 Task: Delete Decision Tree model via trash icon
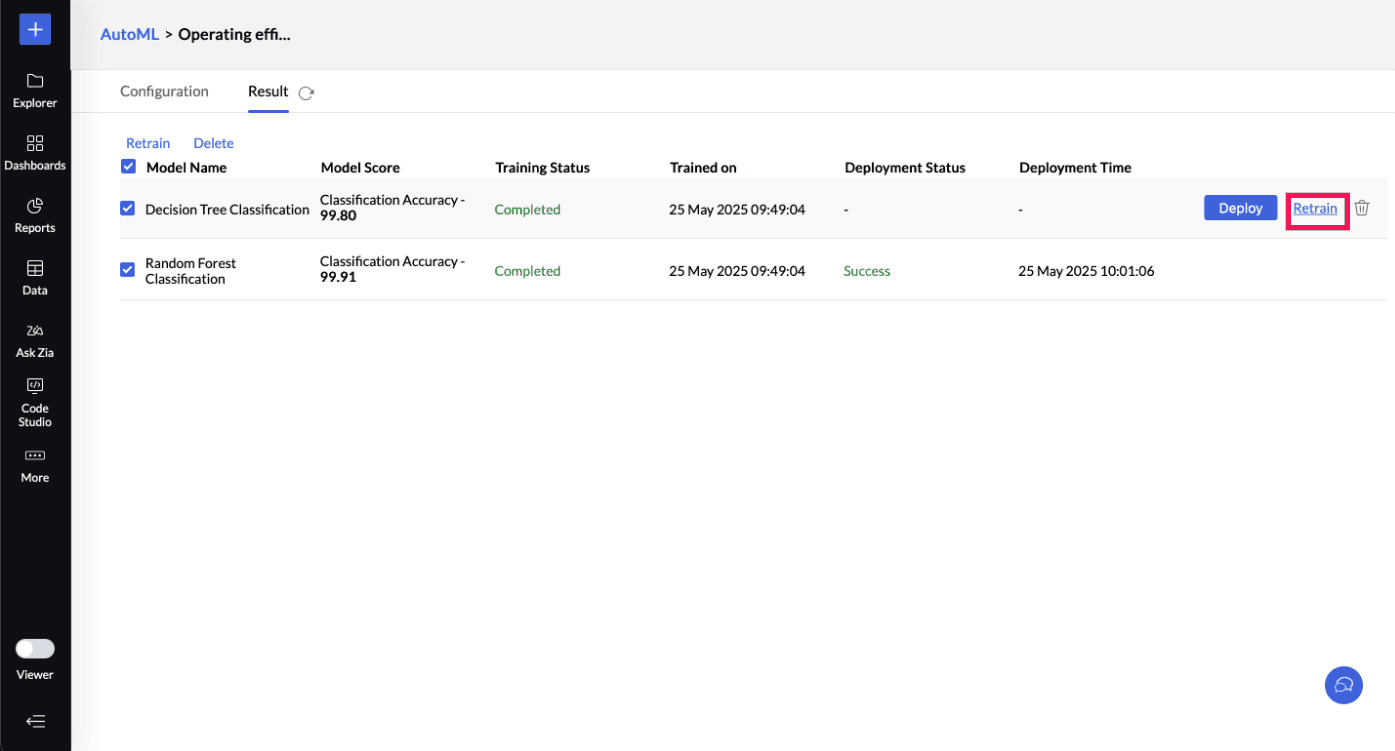[1361, 208]
